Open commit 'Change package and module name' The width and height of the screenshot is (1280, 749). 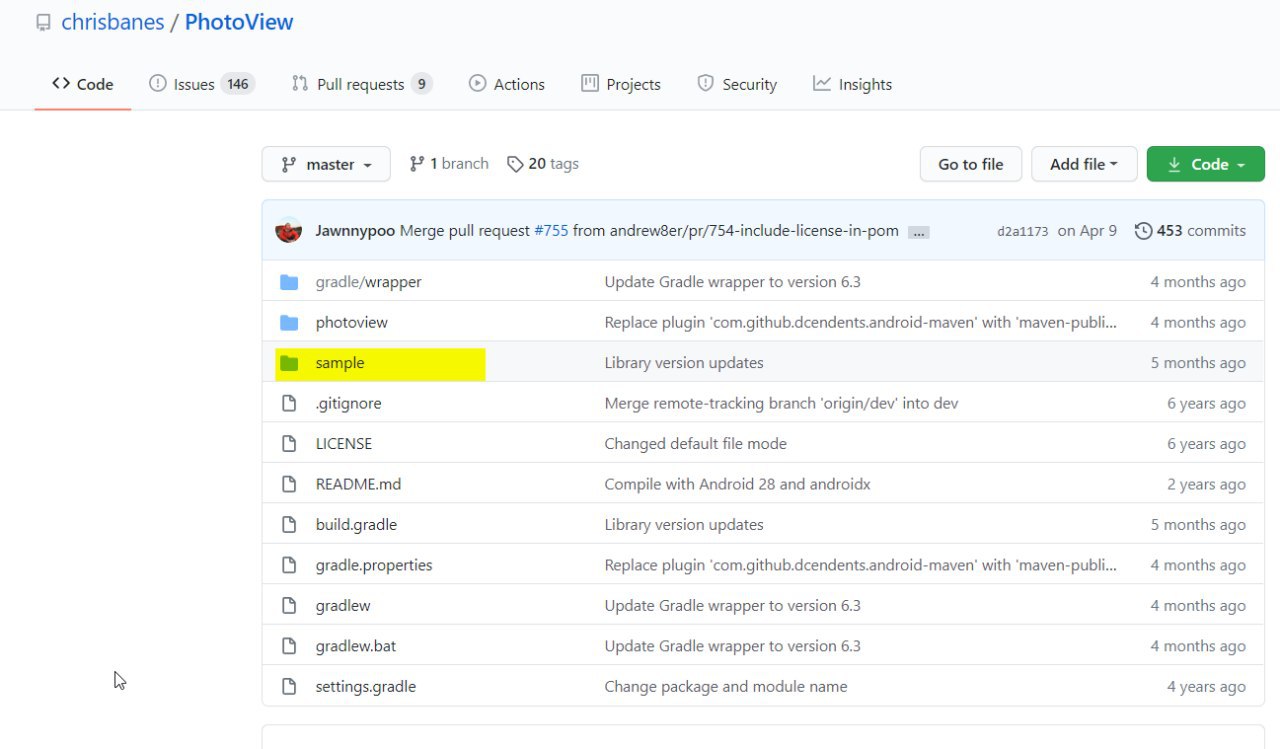point(726,686)
